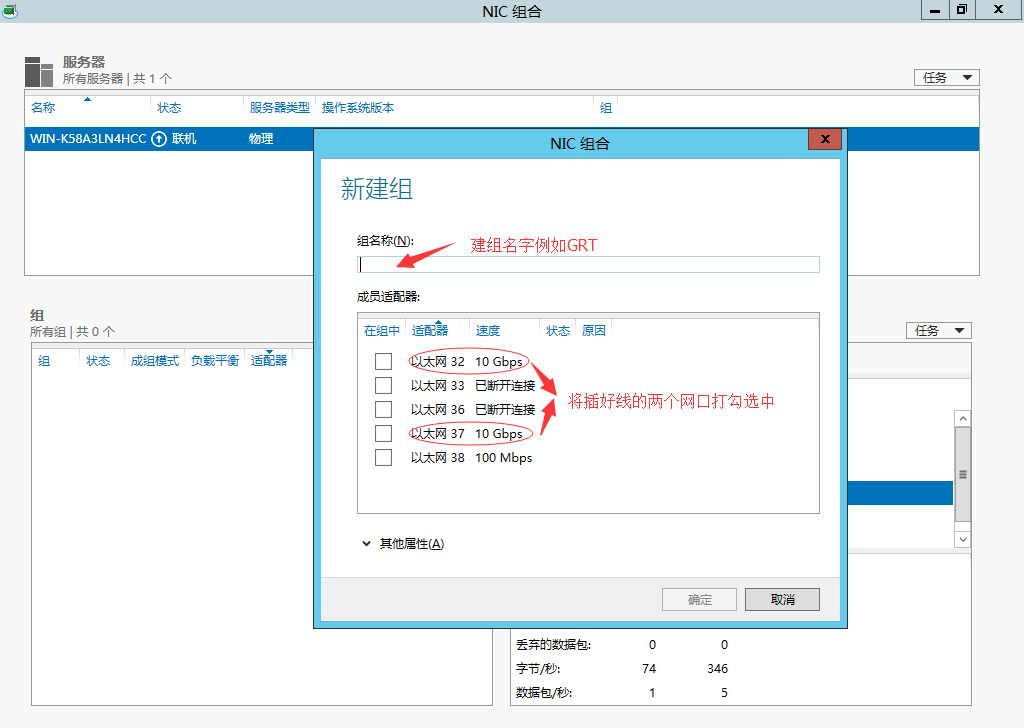Click the scrollbar up arrow

coord(962,418)
